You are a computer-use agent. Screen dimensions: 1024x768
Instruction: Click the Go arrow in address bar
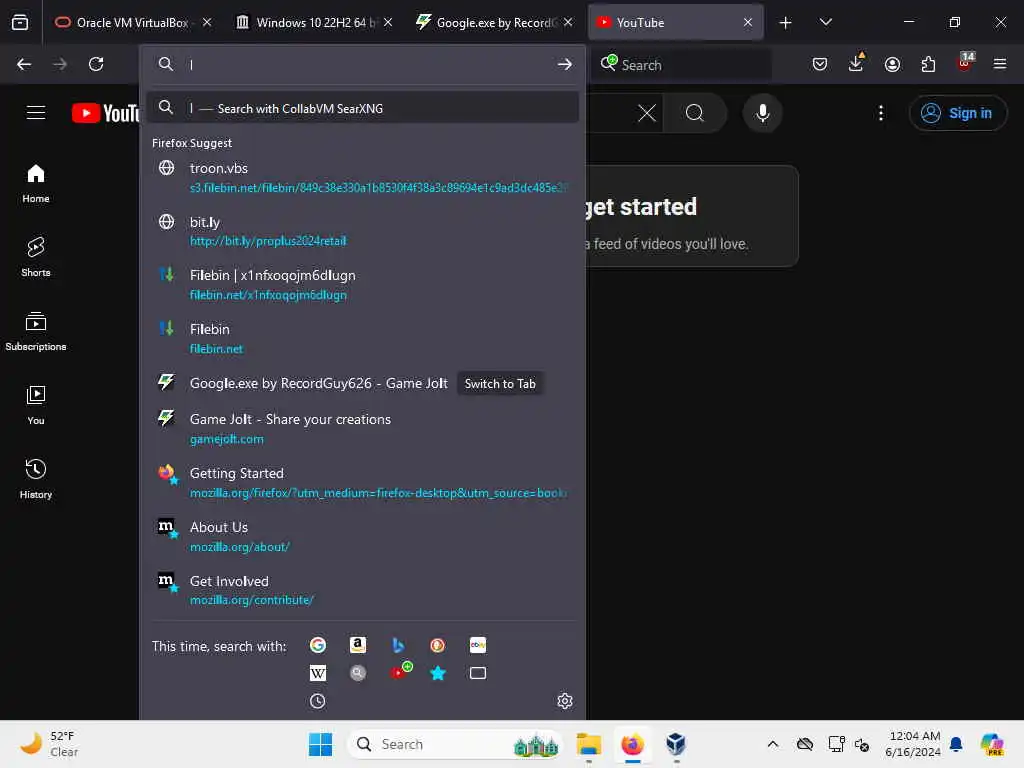coord(565,64)
